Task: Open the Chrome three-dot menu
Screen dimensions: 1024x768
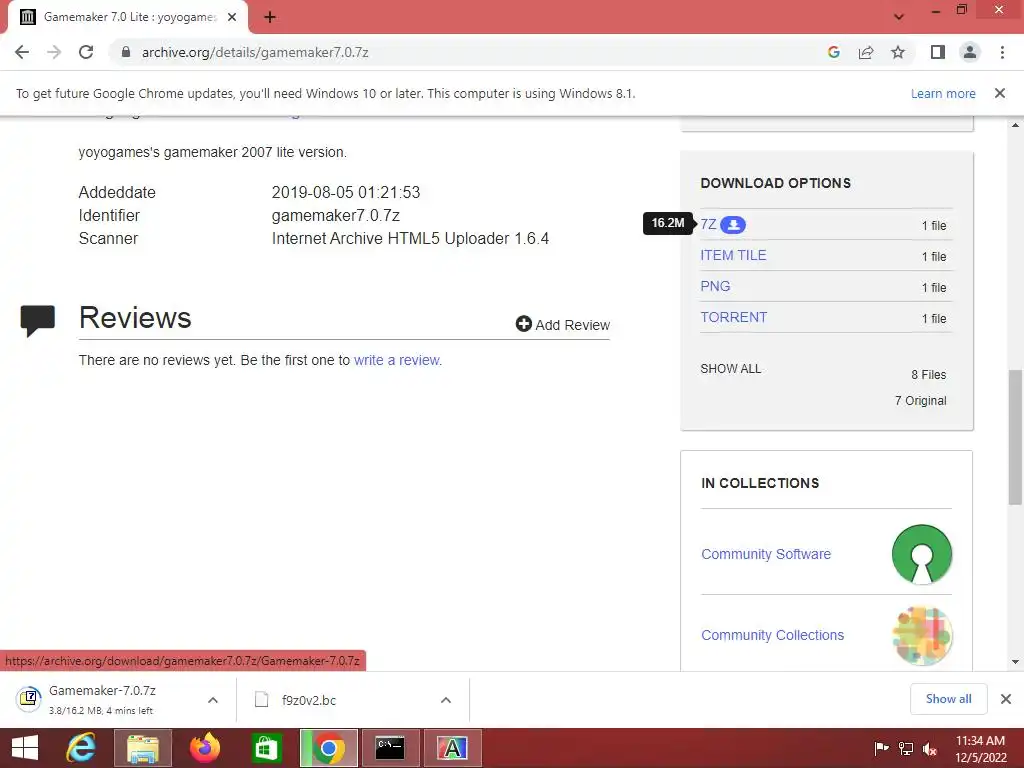Action: 1002,52
